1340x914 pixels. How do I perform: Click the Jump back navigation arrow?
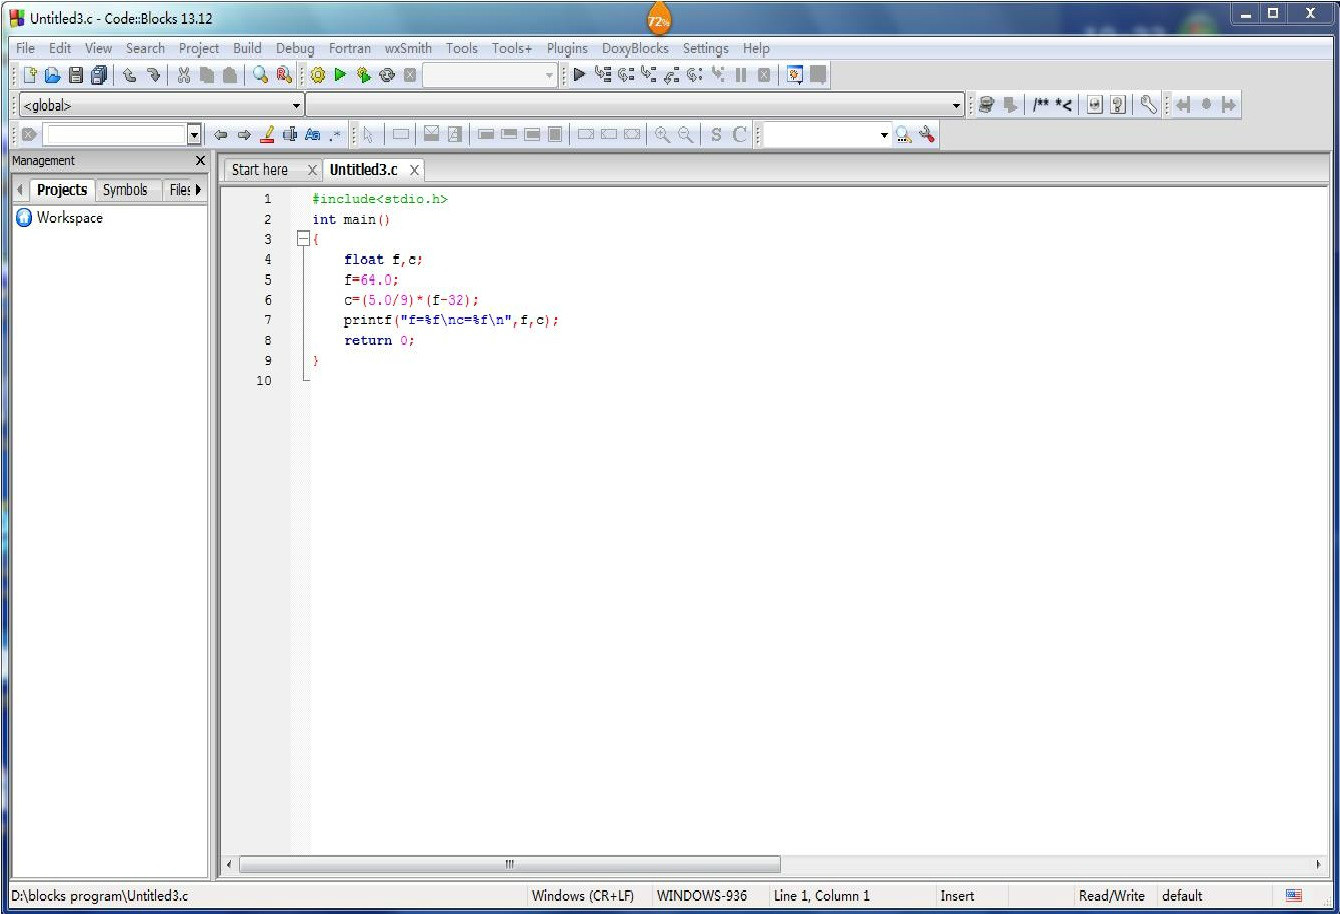click(1184, 105)
